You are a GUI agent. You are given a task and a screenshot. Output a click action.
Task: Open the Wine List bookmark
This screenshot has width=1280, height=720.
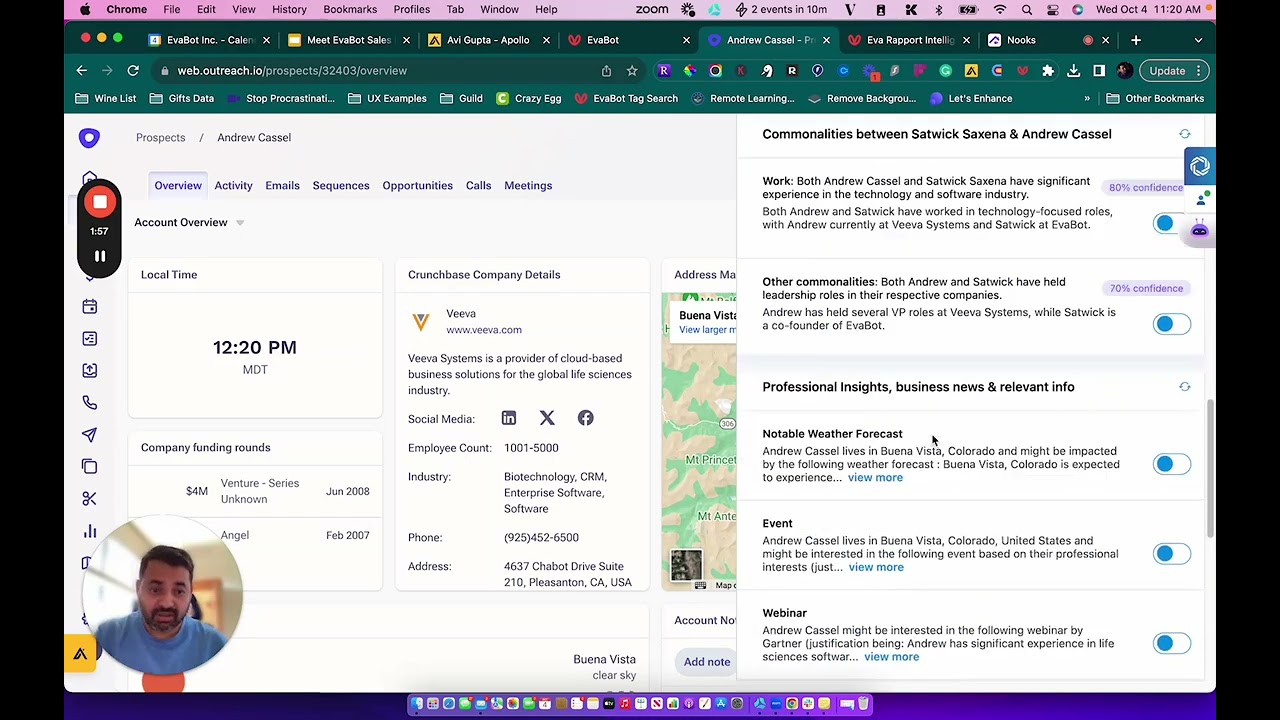(106, 99)
